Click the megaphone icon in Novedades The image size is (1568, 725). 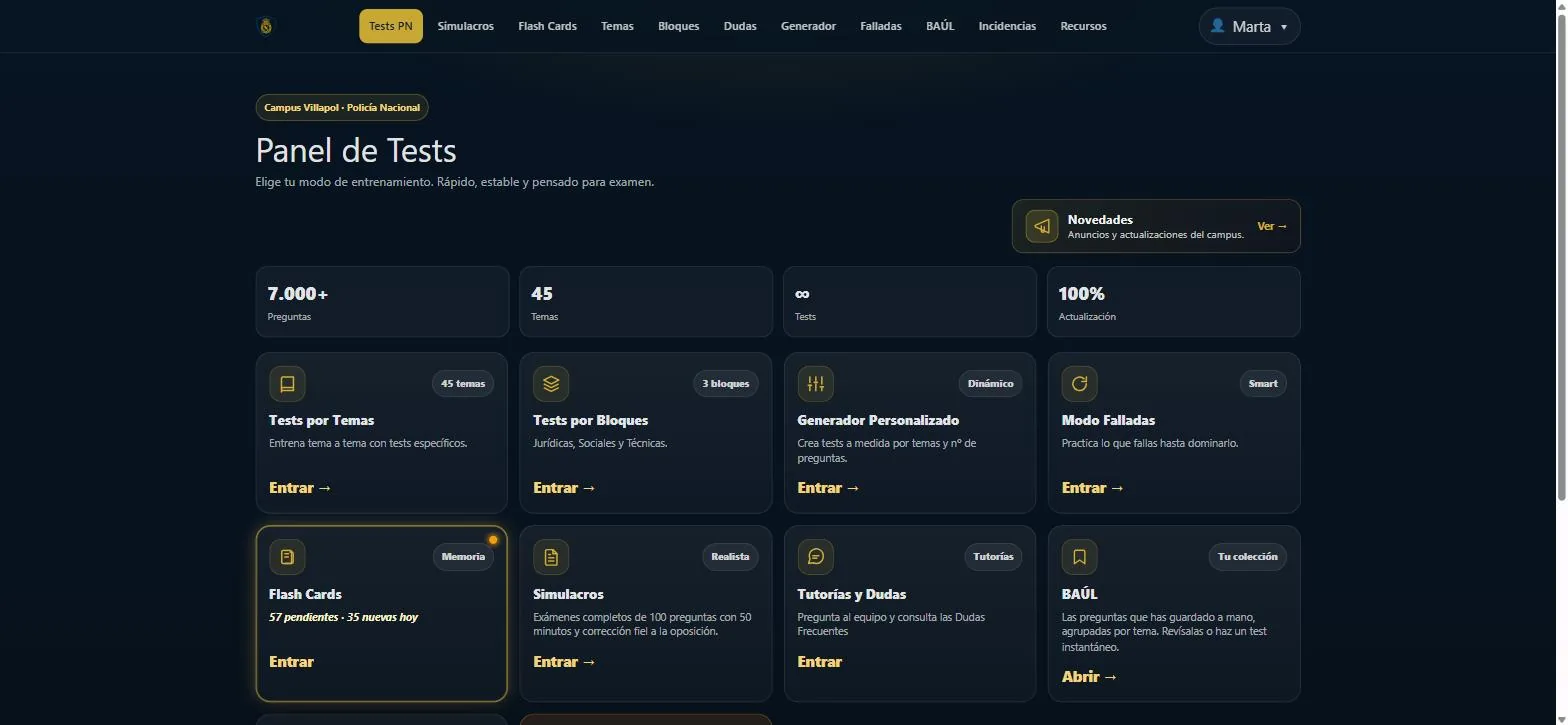(x=1042, y=226)
